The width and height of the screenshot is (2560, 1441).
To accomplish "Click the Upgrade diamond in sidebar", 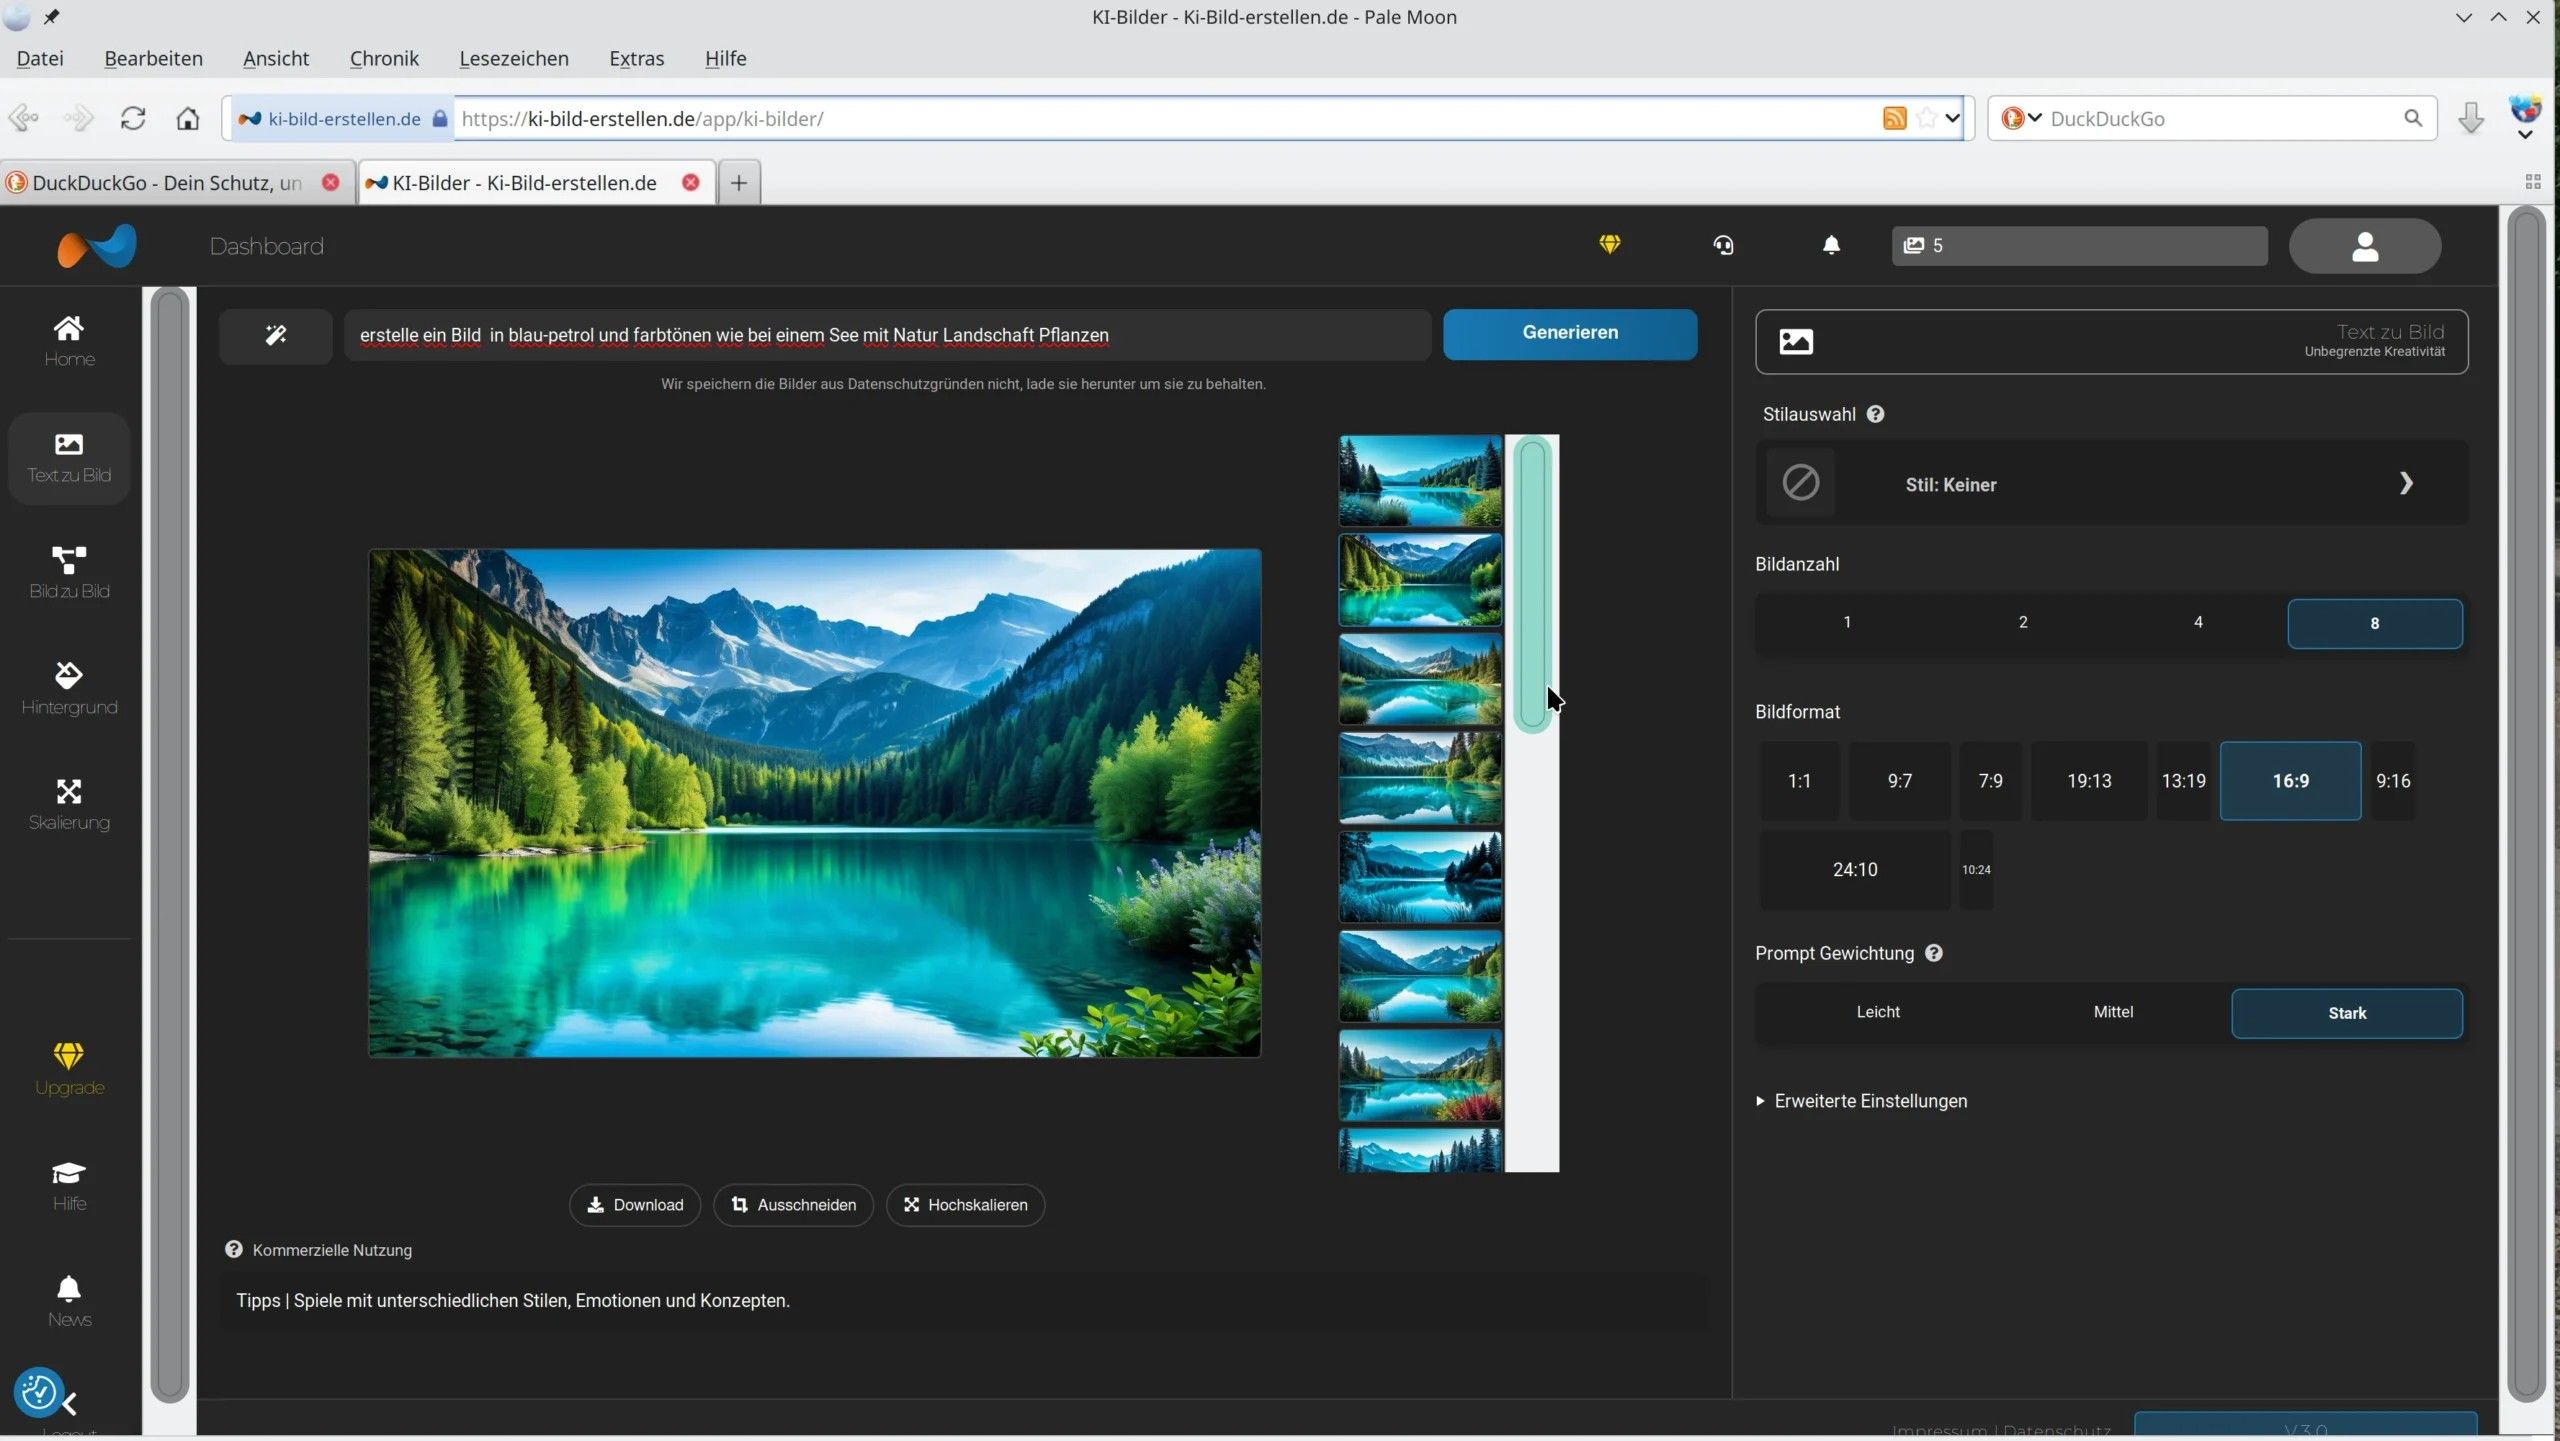I will tap(69, 1068).
